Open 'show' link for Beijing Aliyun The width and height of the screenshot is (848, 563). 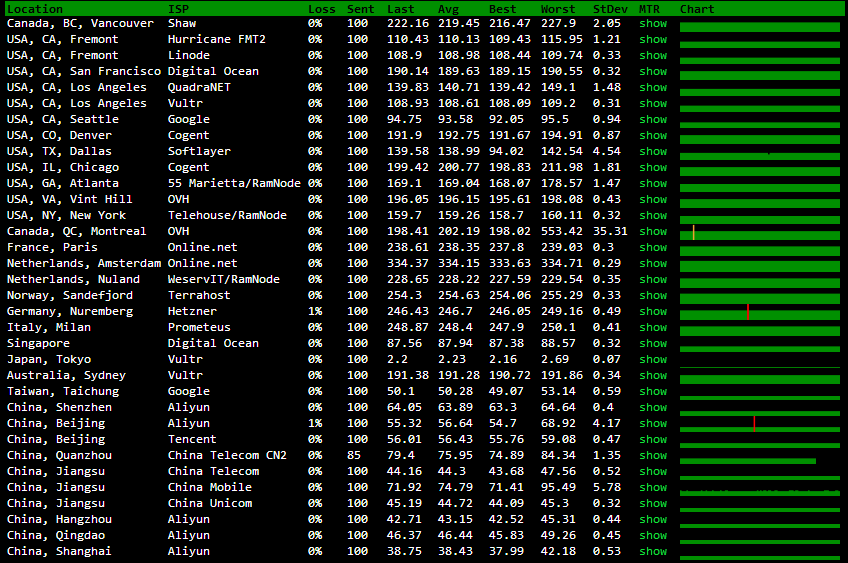[x=653, y=423]
